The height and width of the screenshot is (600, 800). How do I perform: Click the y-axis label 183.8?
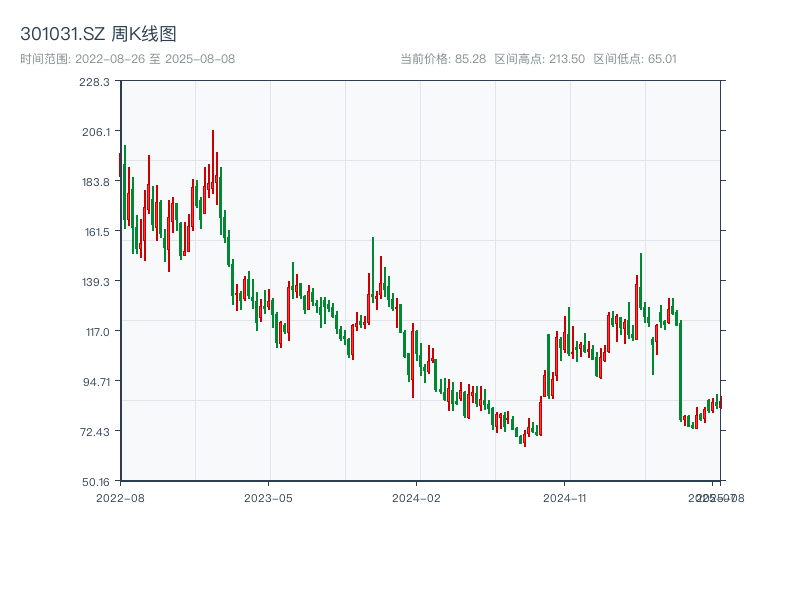(x=96, y=182)
